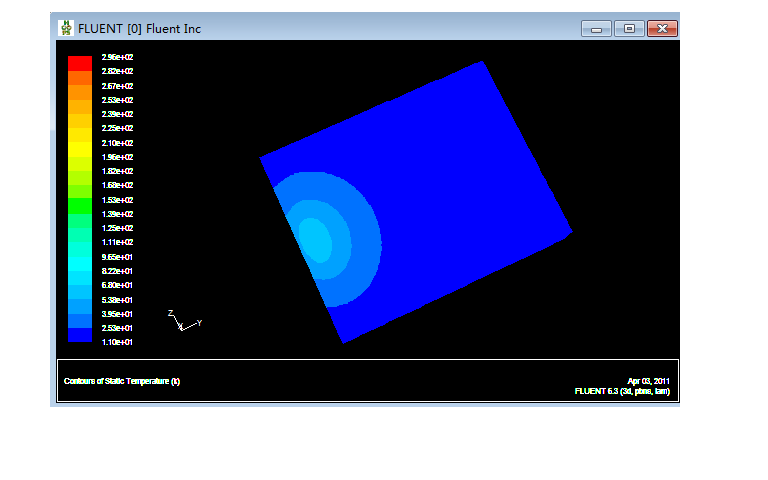768x480 pixels.
Task: Click the FLUENT 6.3 version text
Action: (621, 391)
